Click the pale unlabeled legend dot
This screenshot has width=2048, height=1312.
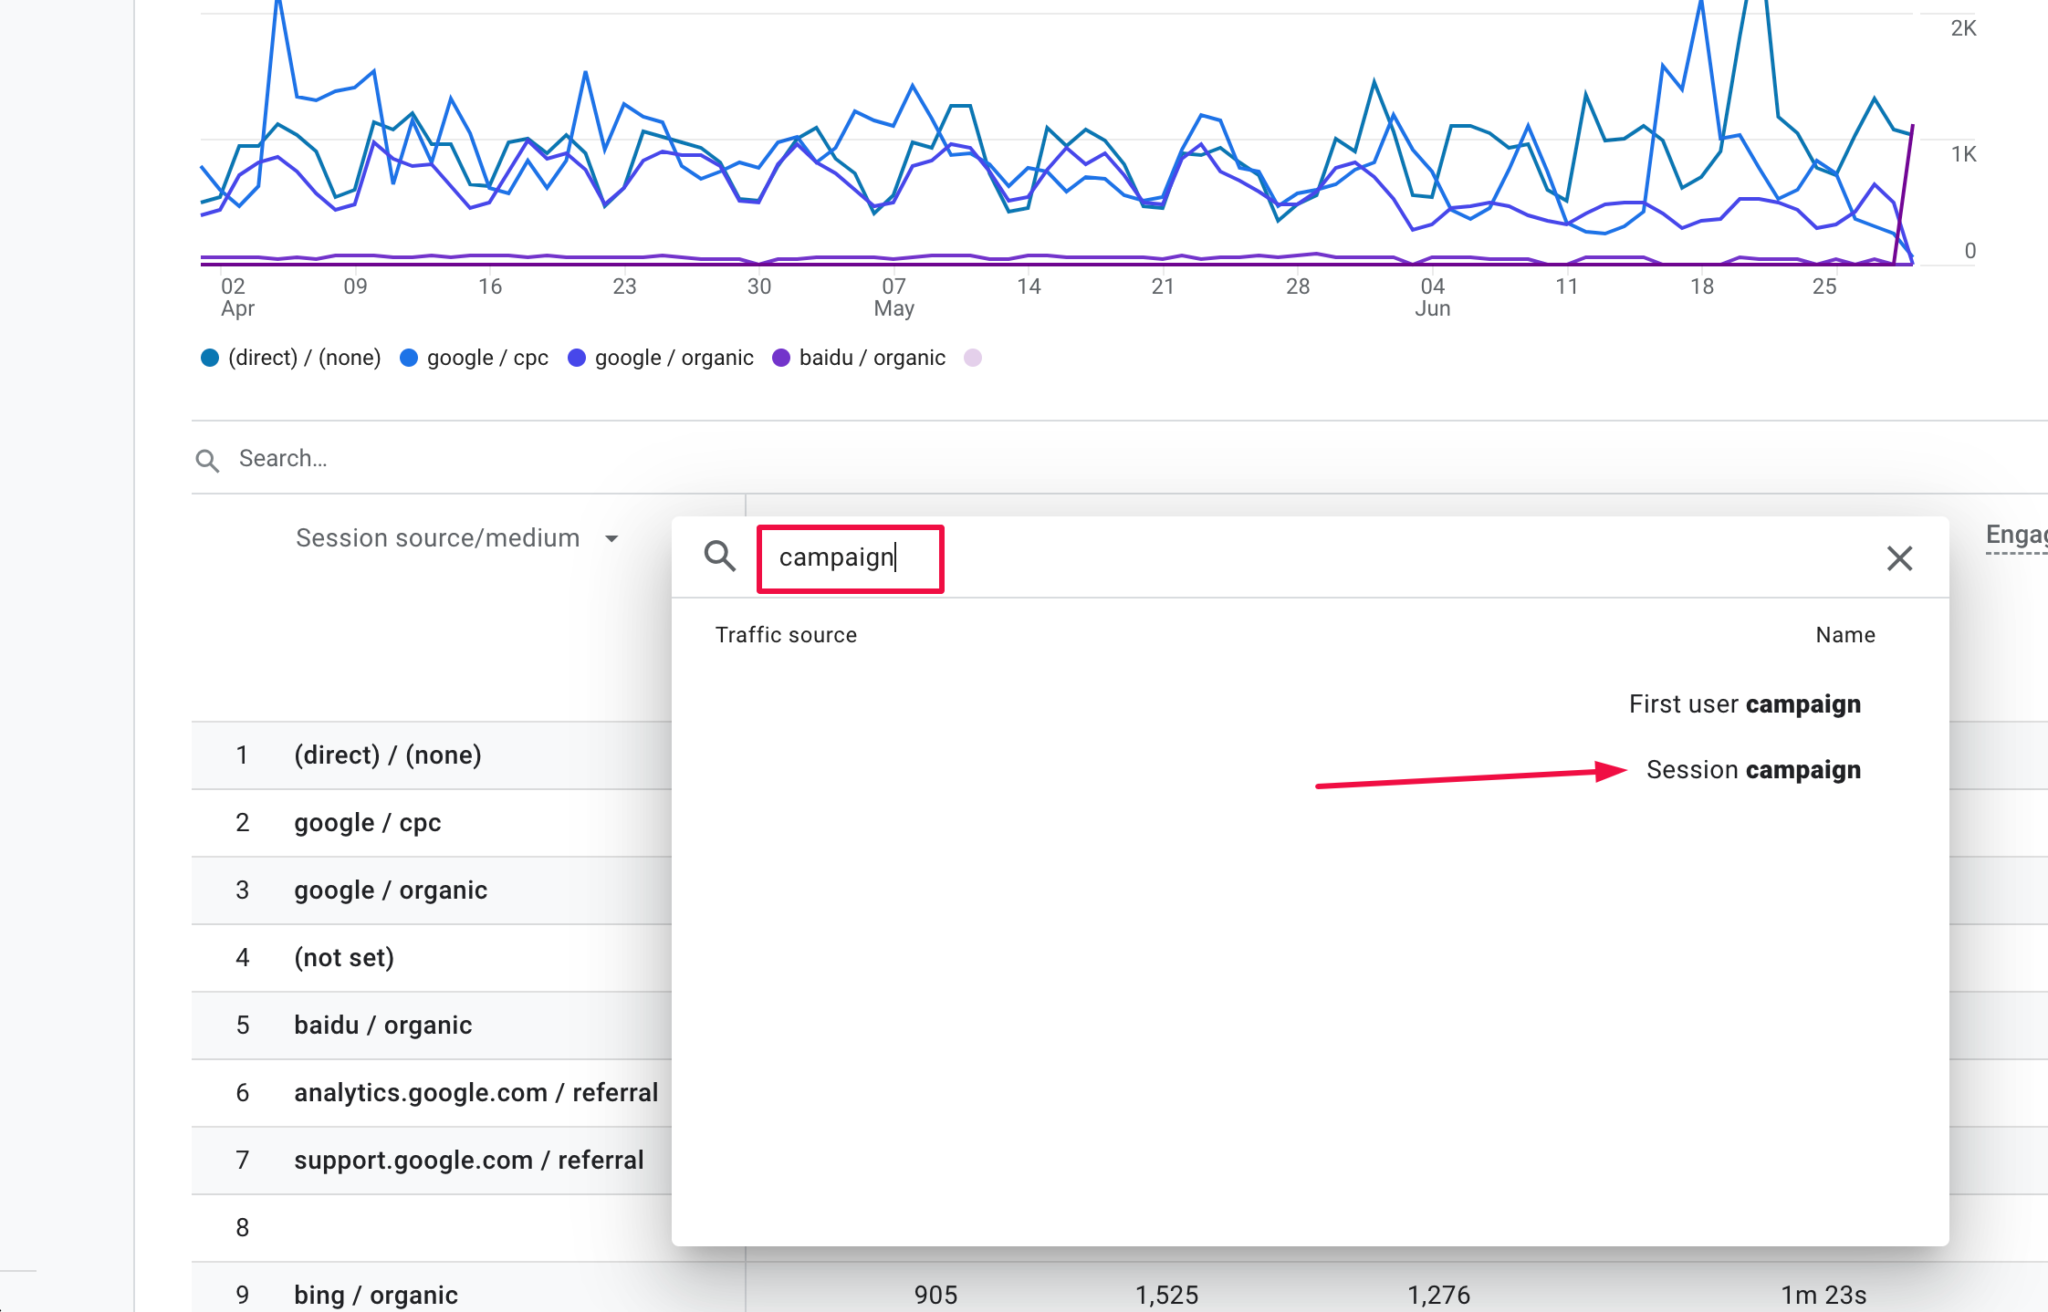(973, 357)
